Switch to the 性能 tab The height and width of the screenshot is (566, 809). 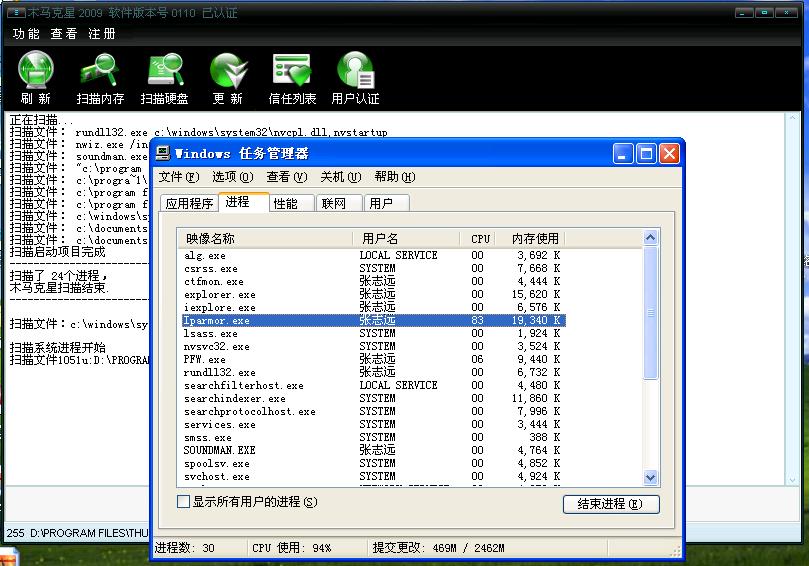point(292,203)
